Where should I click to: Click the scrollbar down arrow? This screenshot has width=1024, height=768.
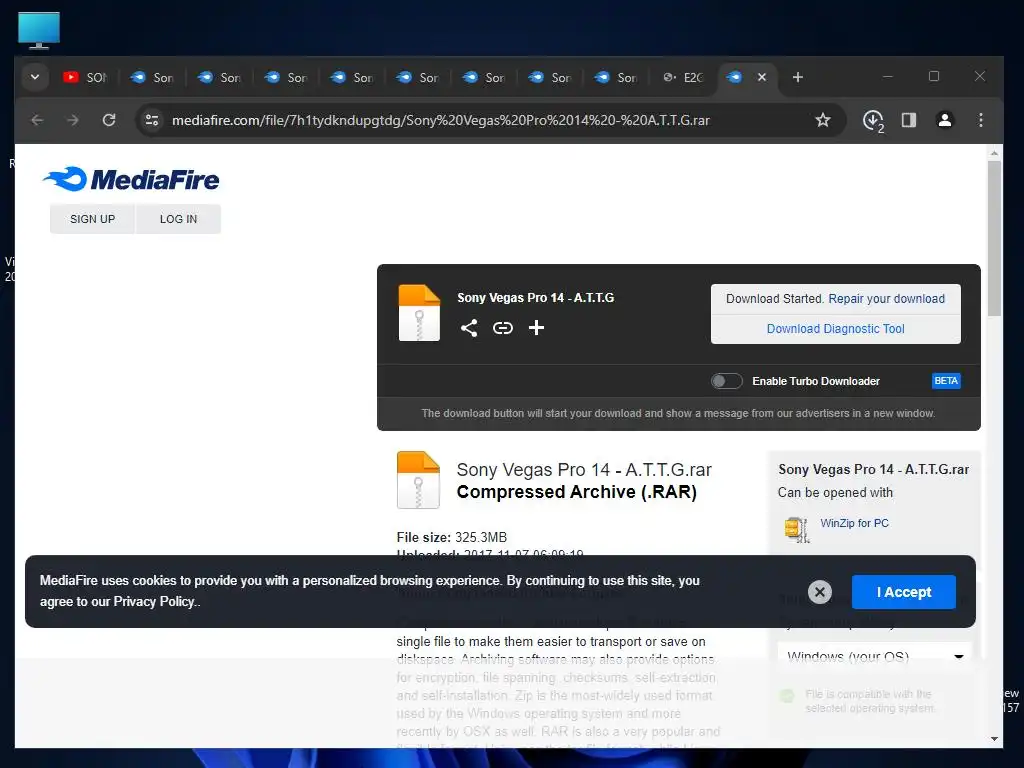click(x=994, y=739)
